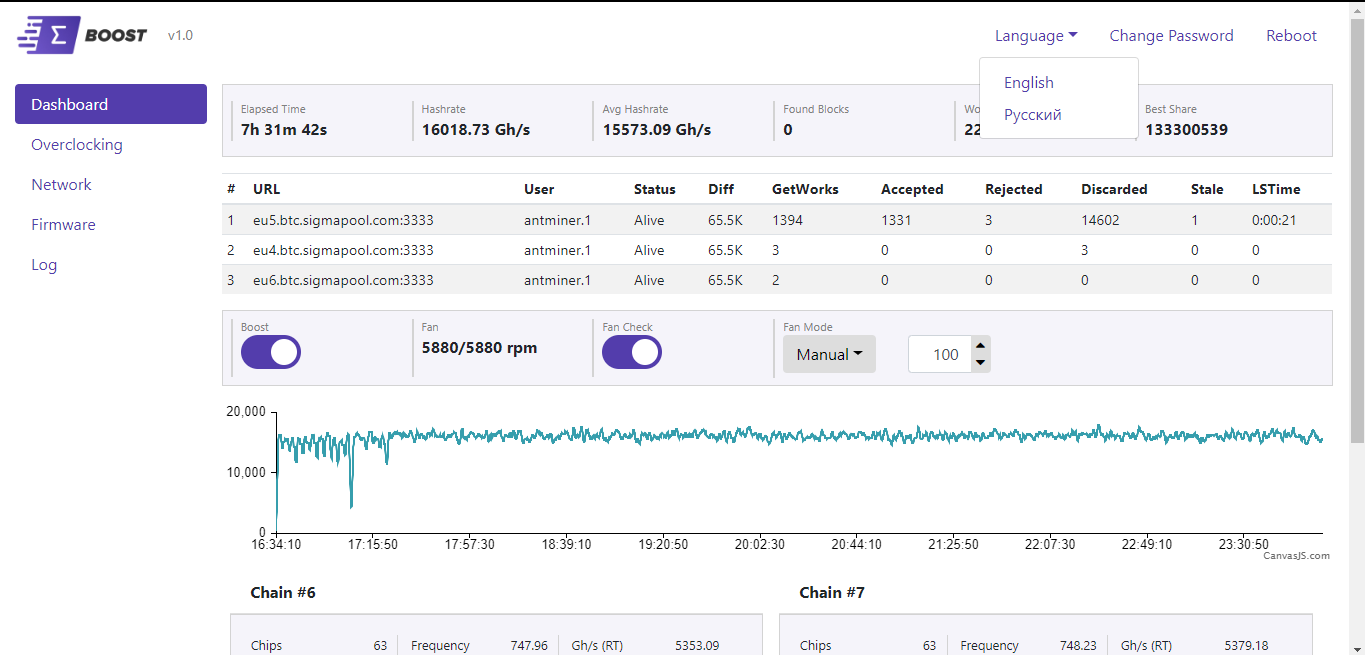The width and height of the screenshot is (1365, 655).
Task: Open the Fan Mode Manual dropdown
Action: (829, 354)
